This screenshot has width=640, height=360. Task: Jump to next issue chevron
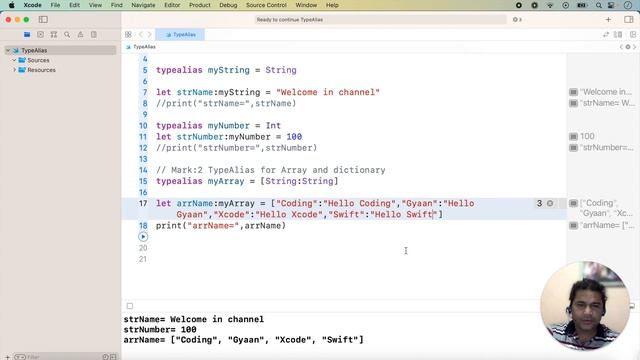pos(634,47)
